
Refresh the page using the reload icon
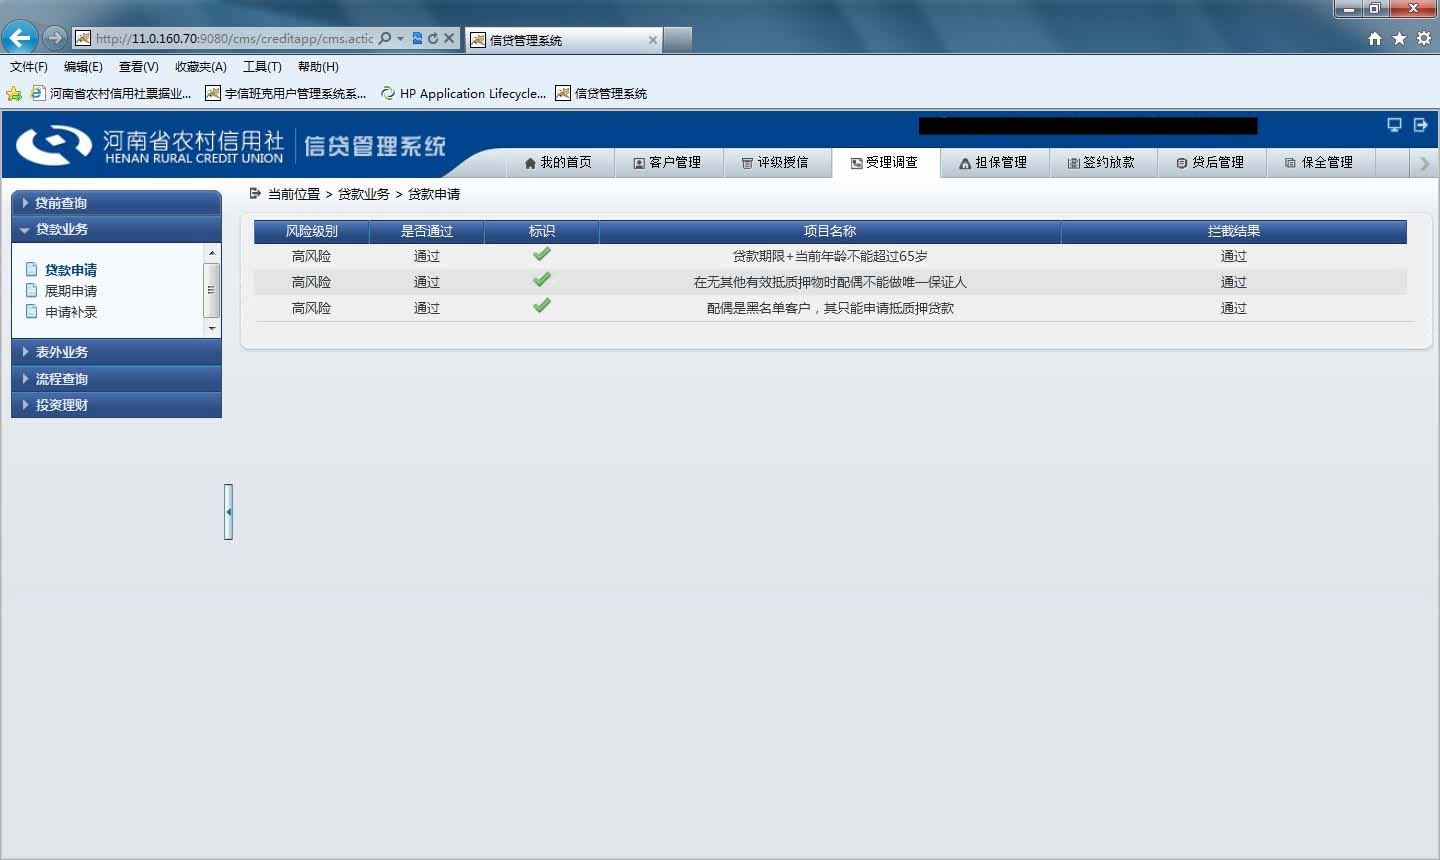(433, 38)
